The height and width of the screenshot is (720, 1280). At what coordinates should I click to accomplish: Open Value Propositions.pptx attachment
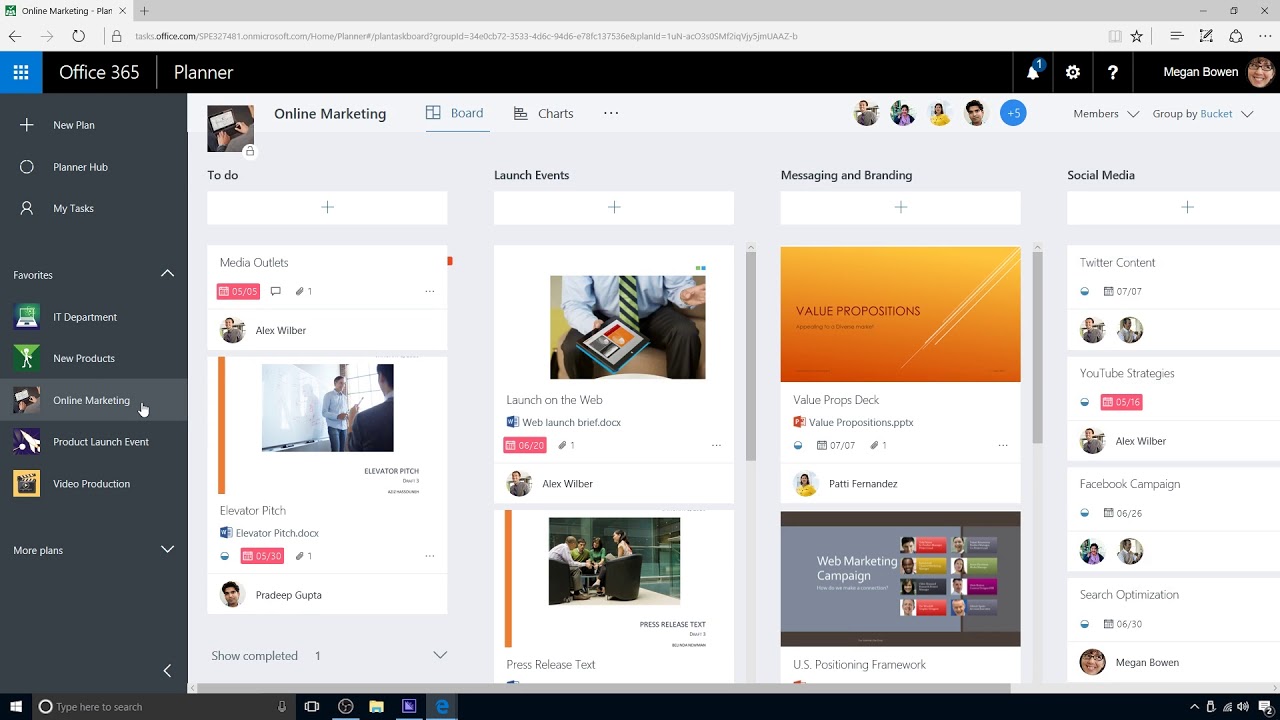click(x=853, y=423)
